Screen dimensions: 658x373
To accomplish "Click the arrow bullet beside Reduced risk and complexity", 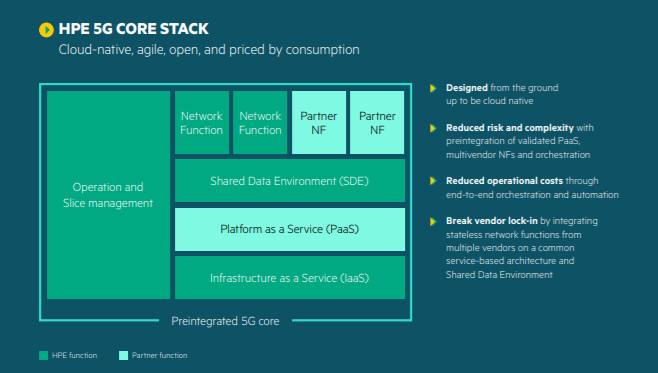I will 433,128.
